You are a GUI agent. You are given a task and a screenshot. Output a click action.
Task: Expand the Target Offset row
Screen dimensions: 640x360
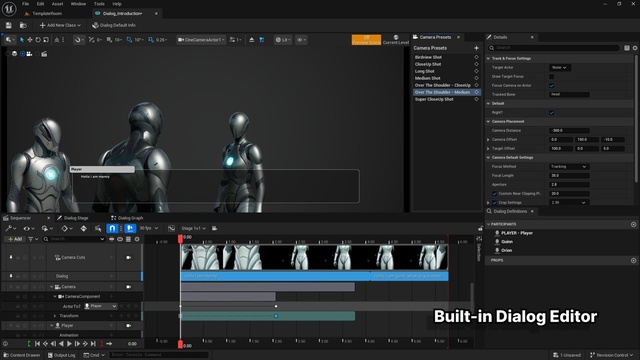tap(488, 149)
